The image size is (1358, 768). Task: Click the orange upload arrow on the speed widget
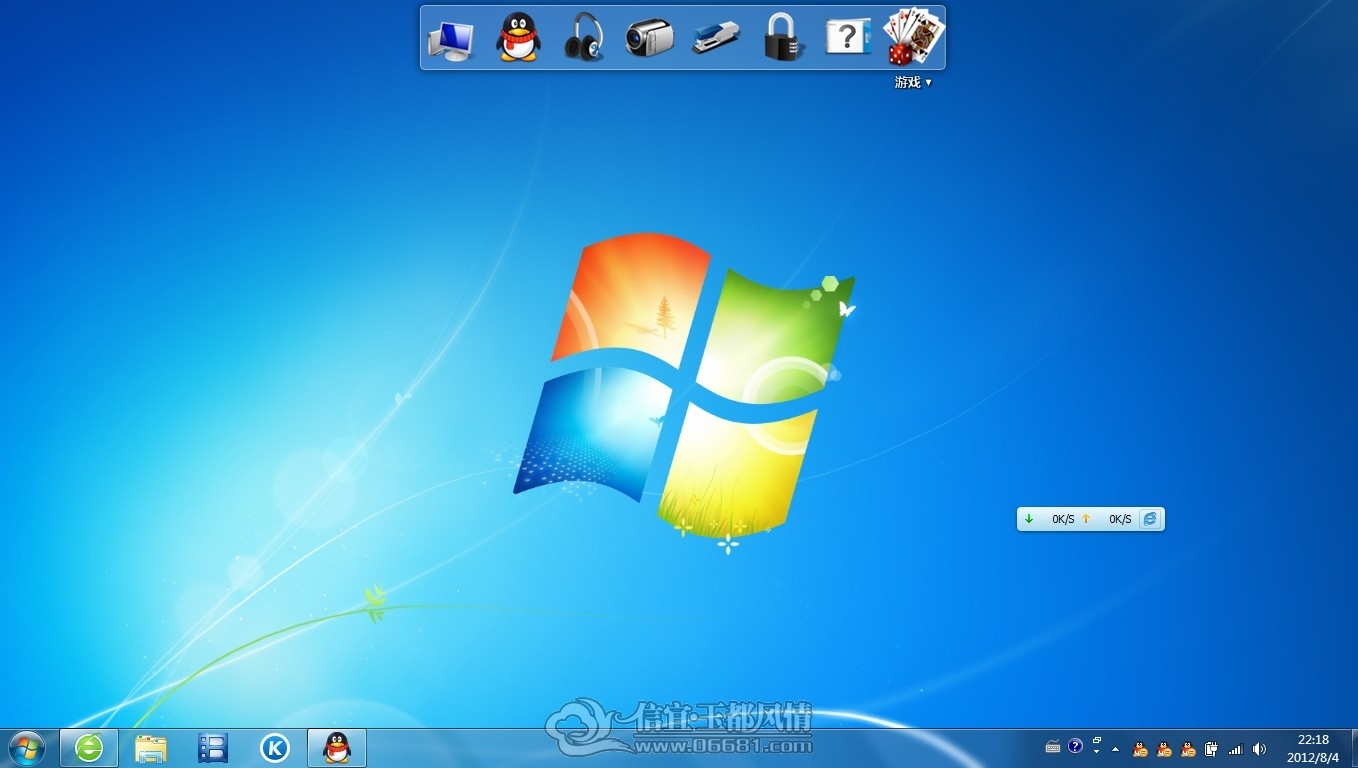(1086, 519)
